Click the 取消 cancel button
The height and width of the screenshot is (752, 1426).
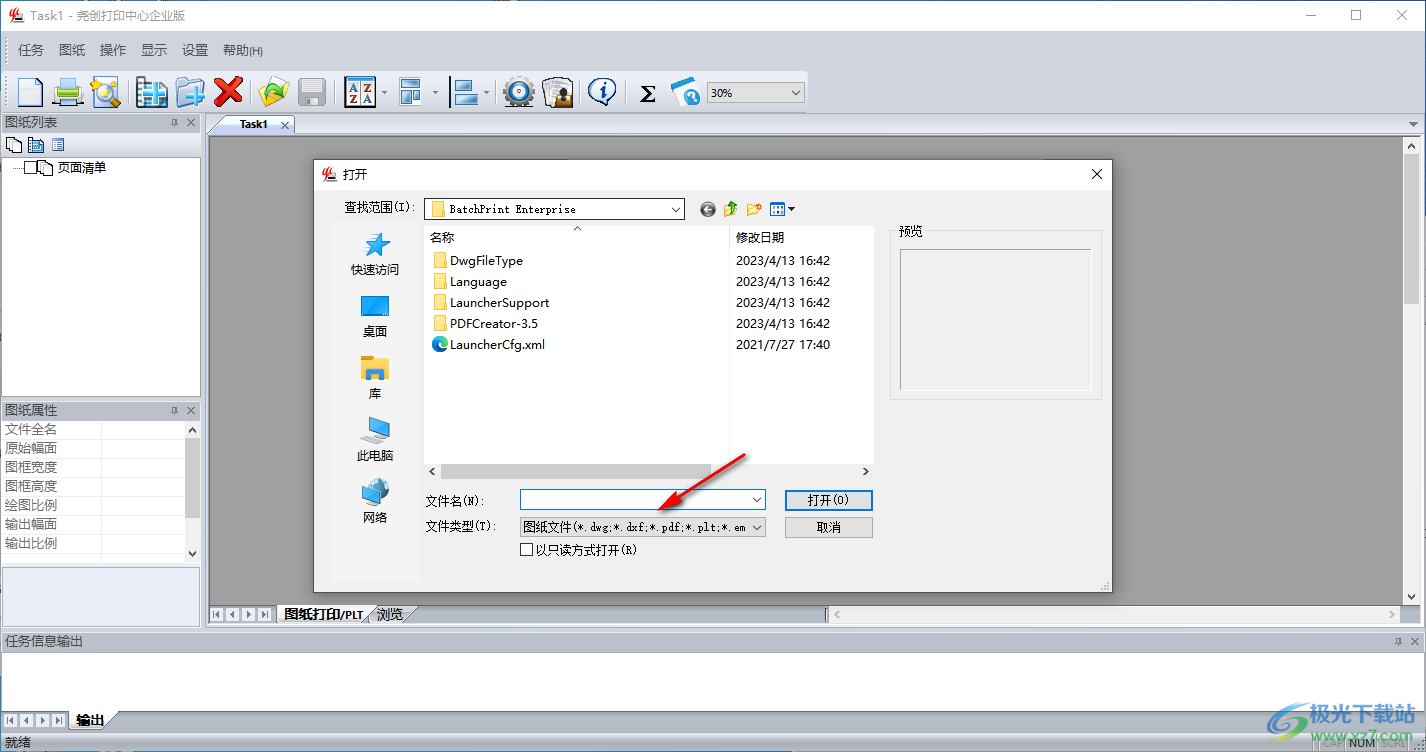(x=828, y=527)
